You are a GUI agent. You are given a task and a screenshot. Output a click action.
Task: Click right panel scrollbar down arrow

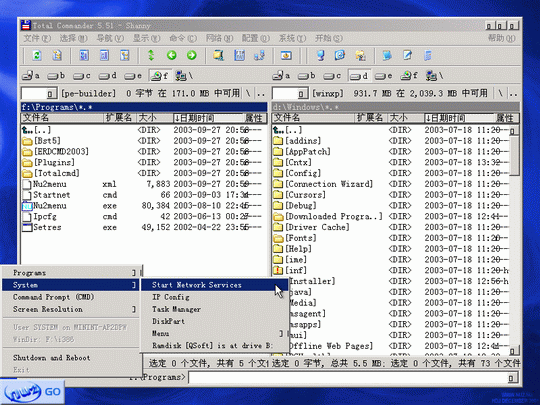[x=513, y=351]
